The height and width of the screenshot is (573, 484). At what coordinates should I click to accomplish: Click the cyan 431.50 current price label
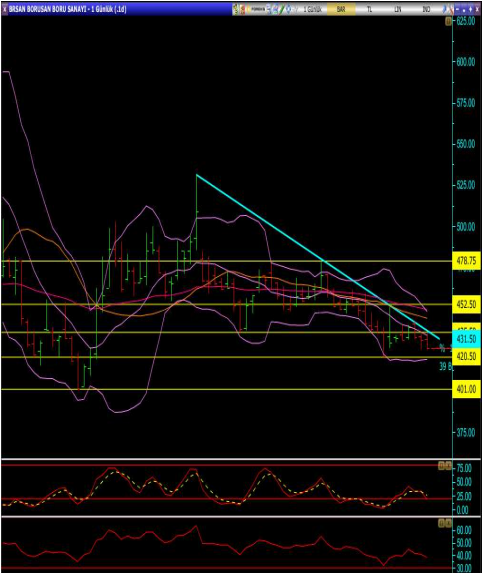[466, 339]
